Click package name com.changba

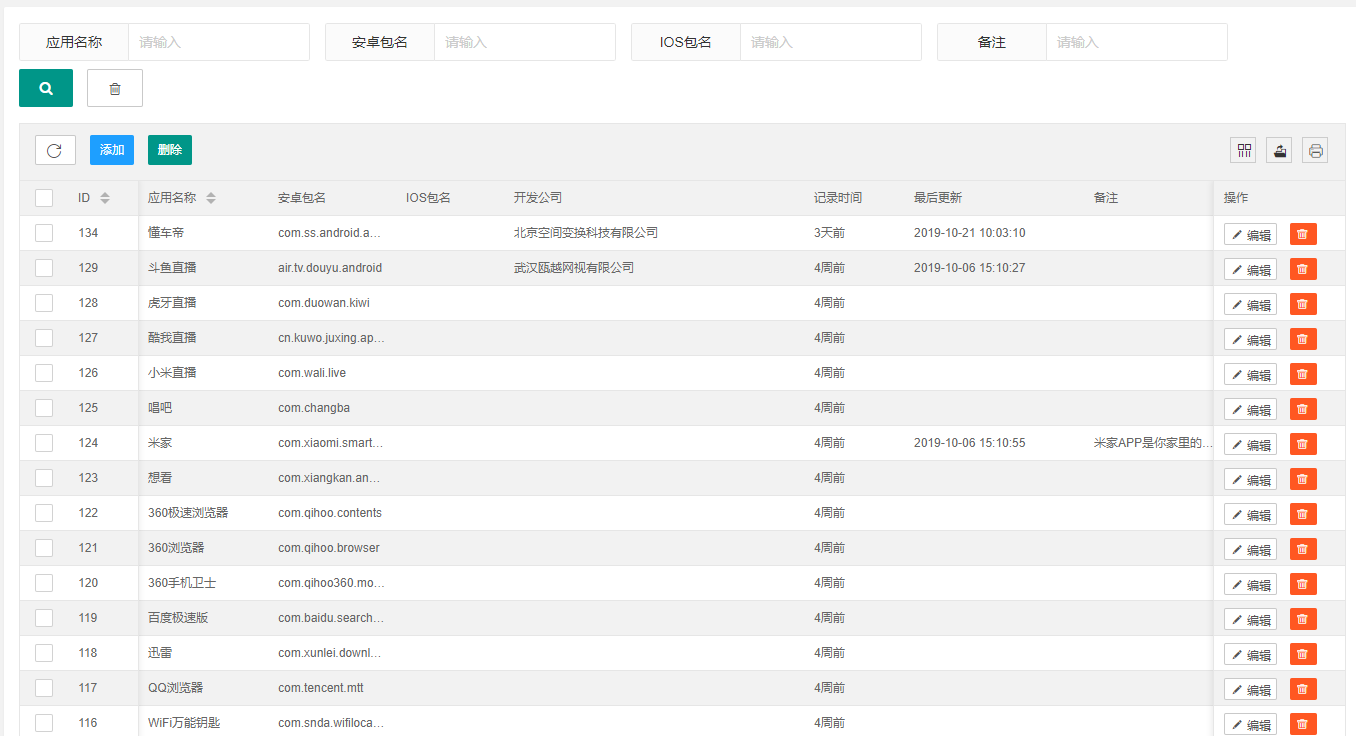click(x=314, y=408)
